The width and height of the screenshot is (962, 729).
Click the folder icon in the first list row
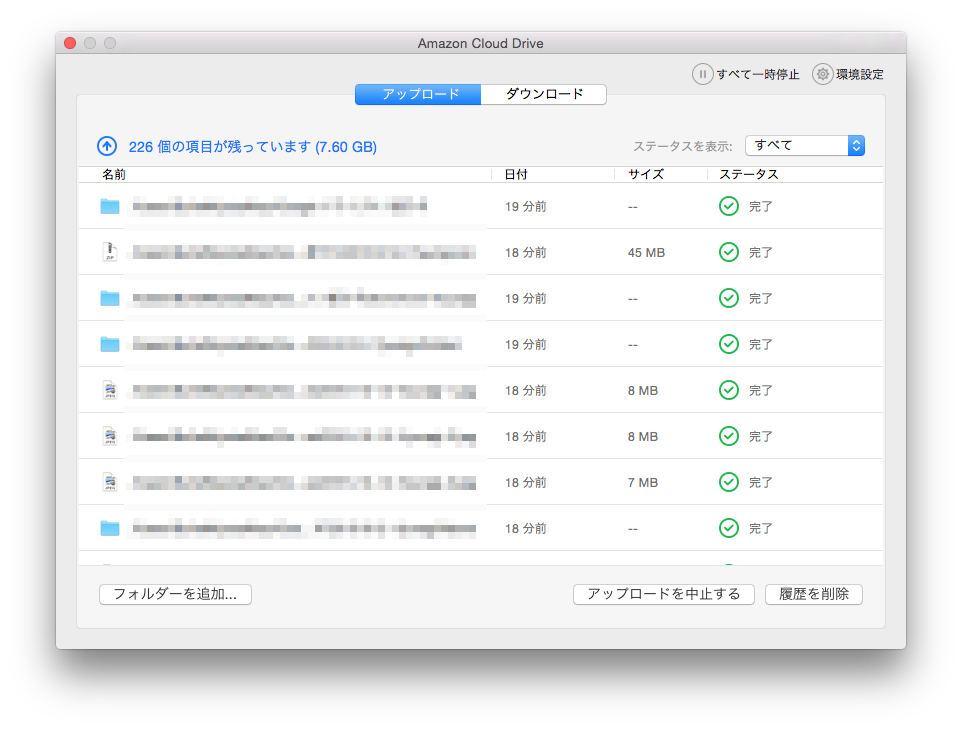tap(110, 206)
